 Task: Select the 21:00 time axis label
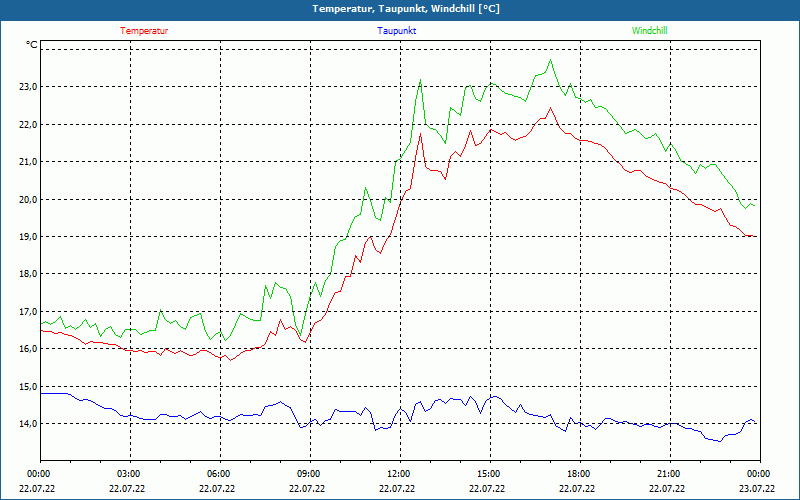tap(668, 474)
